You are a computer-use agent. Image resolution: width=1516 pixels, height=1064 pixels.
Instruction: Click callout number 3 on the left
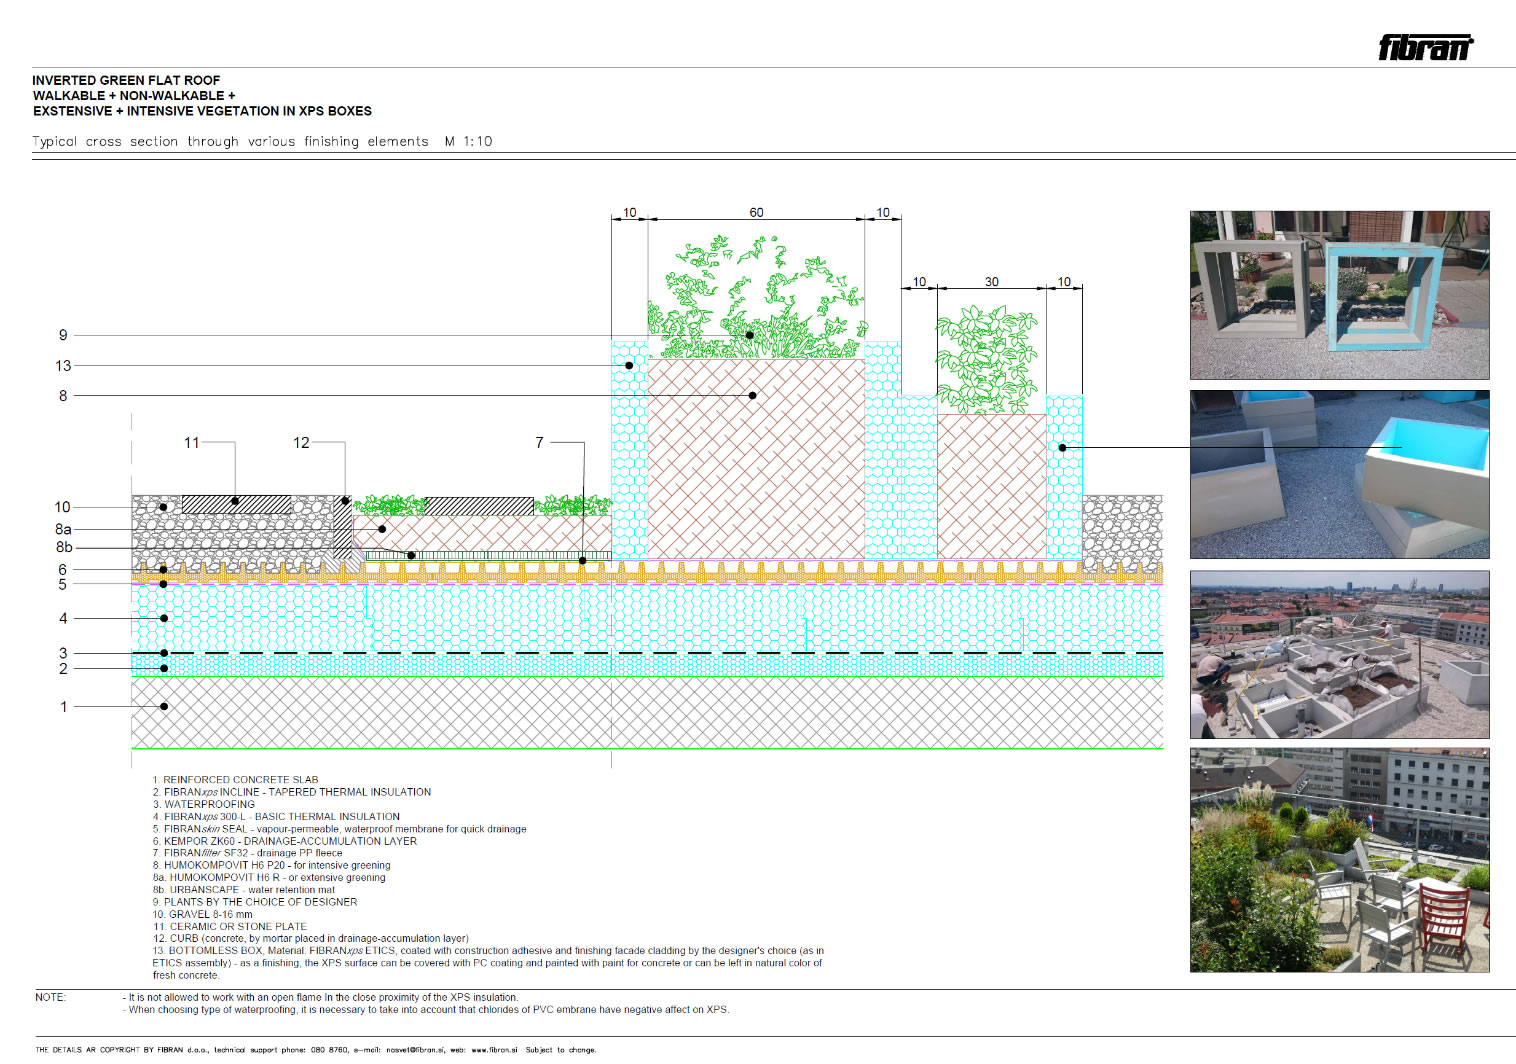(63, 653)
